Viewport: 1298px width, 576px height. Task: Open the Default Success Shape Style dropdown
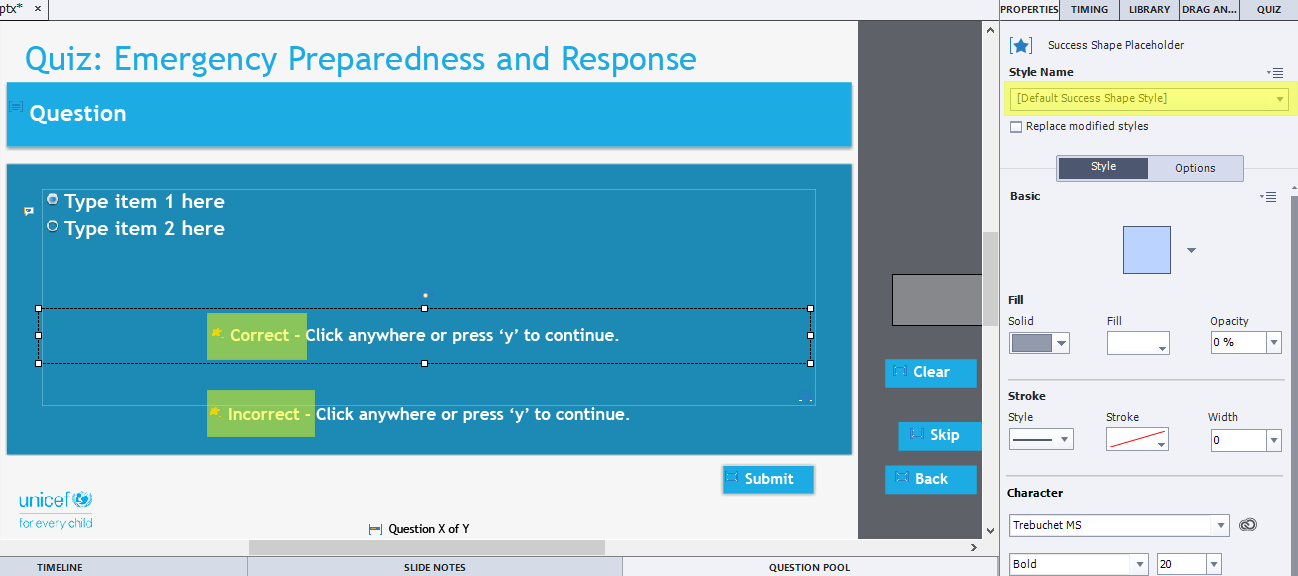coord(1146,98)
